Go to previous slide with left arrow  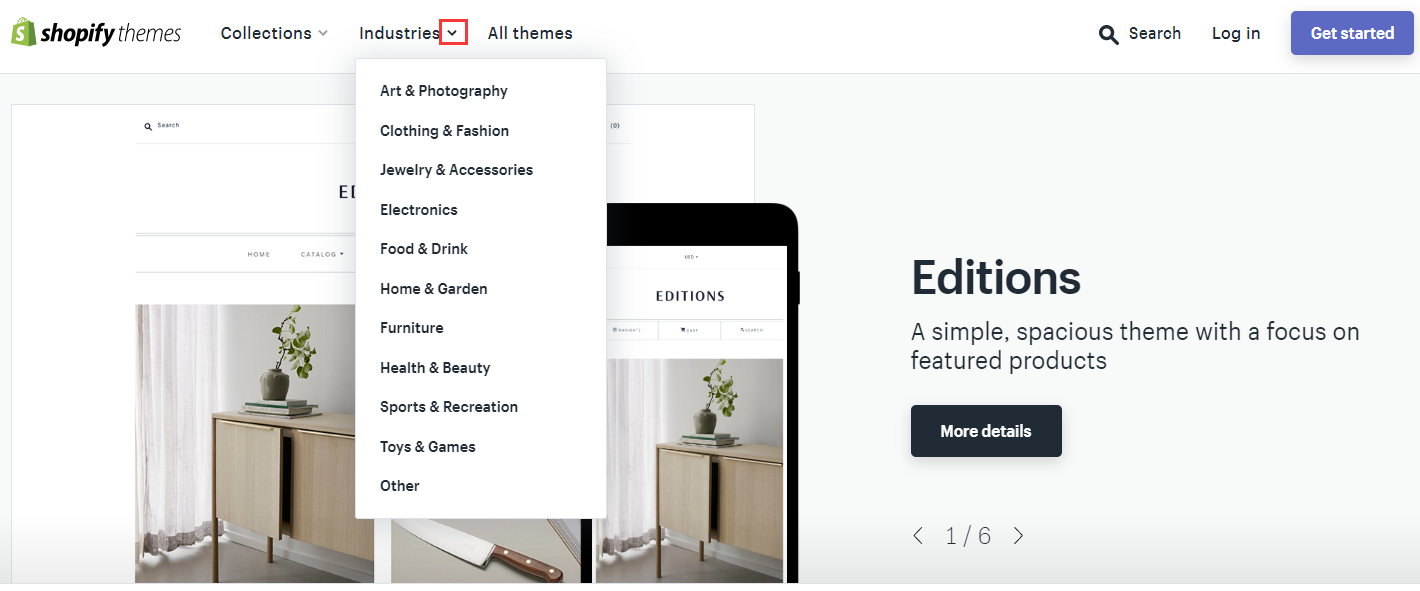918,536
